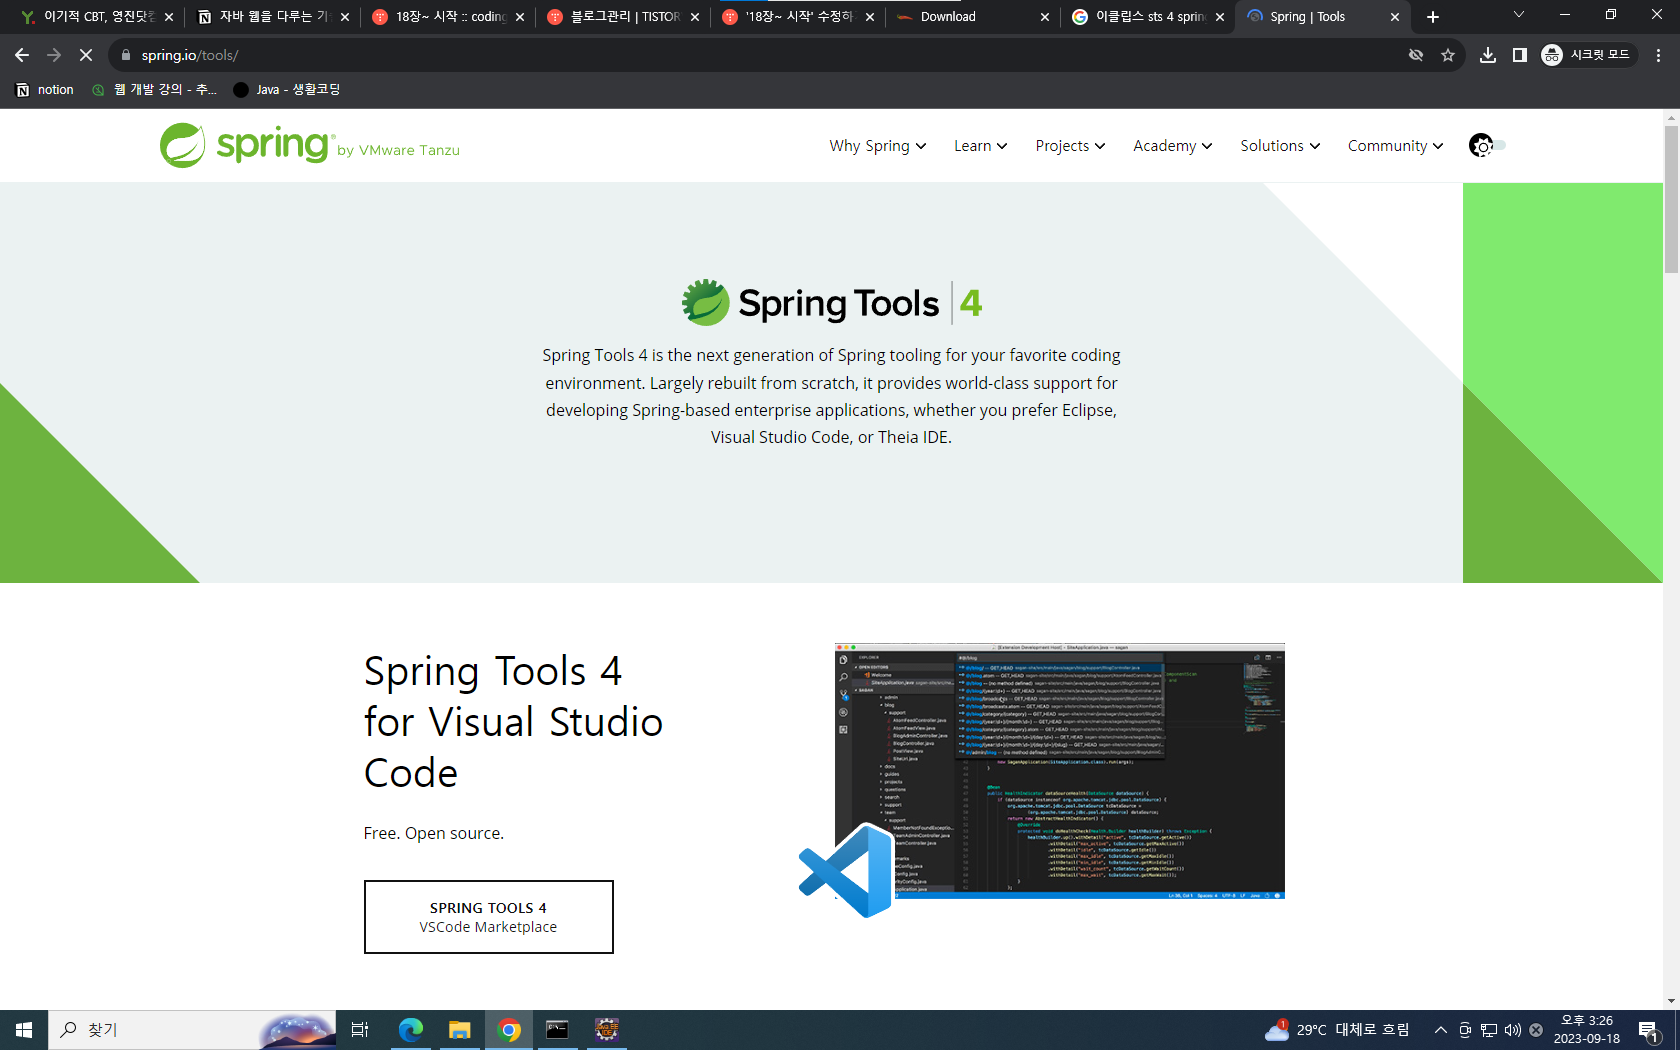
Task: Open the notion bookmark
Action: (x=45, y=90)
